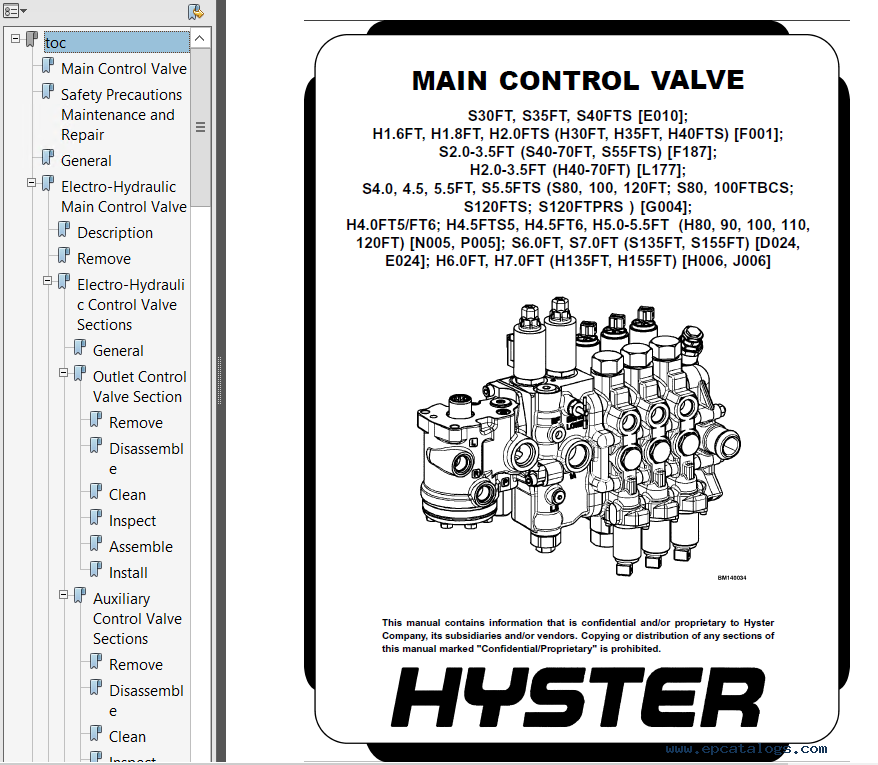Select the toc bookmark label
The width and height of the screenshot is (878, 765).
click(116, 43)
